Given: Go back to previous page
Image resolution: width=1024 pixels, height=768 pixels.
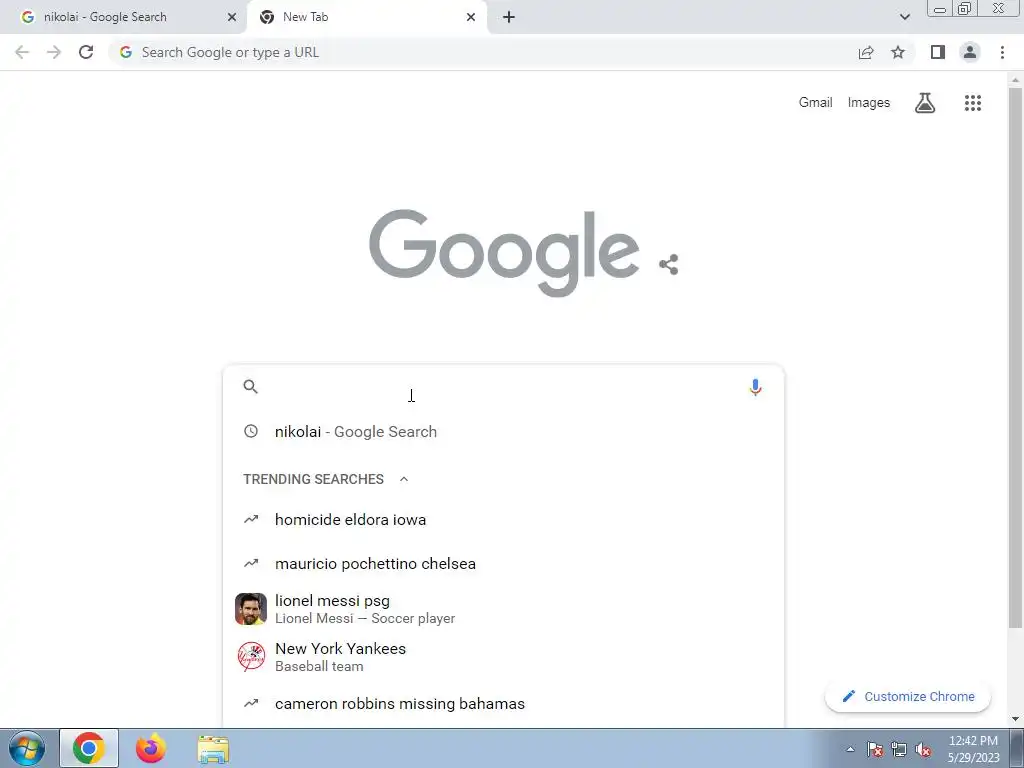Looking at the screenshot, I should [22, 52].
